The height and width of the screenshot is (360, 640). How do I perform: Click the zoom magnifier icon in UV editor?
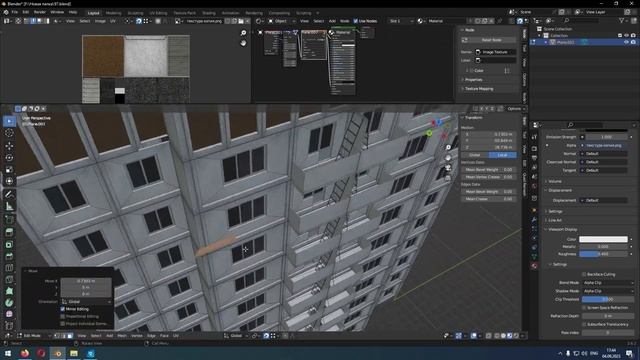[243, 33]
